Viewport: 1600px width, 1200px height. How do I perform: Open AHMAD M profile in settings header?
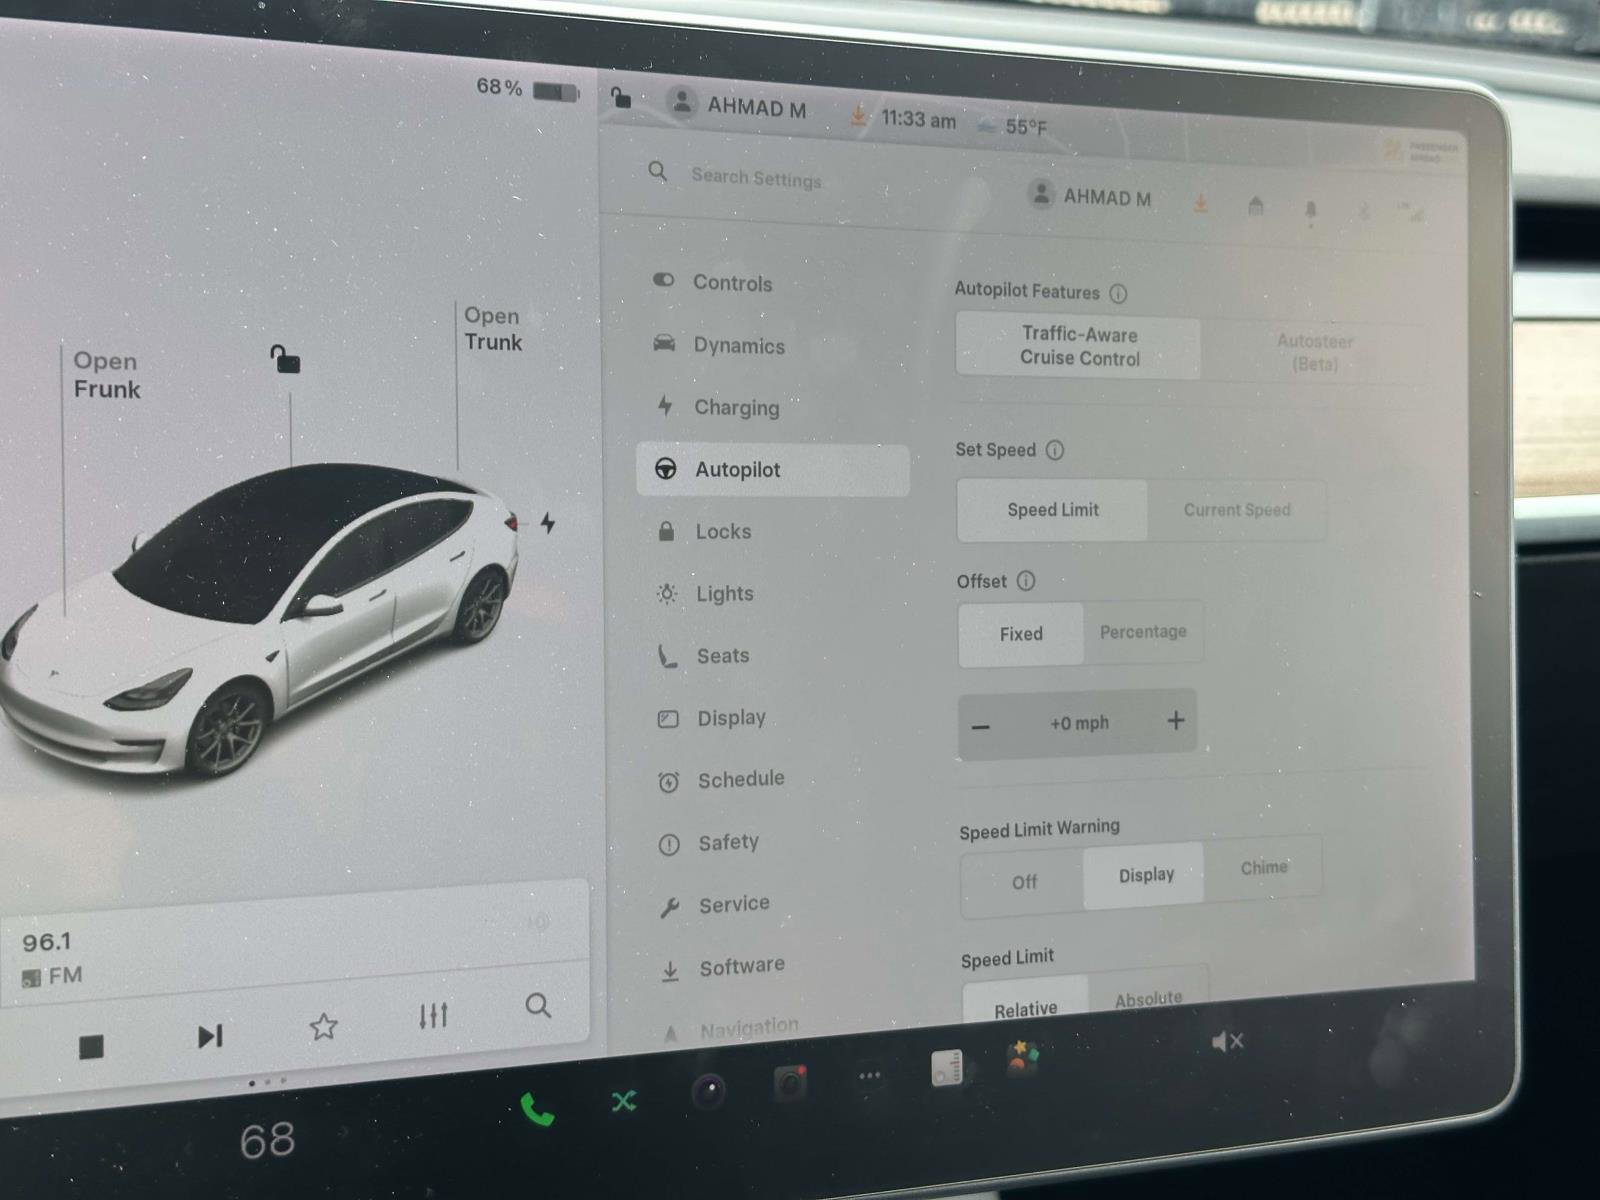click(1090, 196)
